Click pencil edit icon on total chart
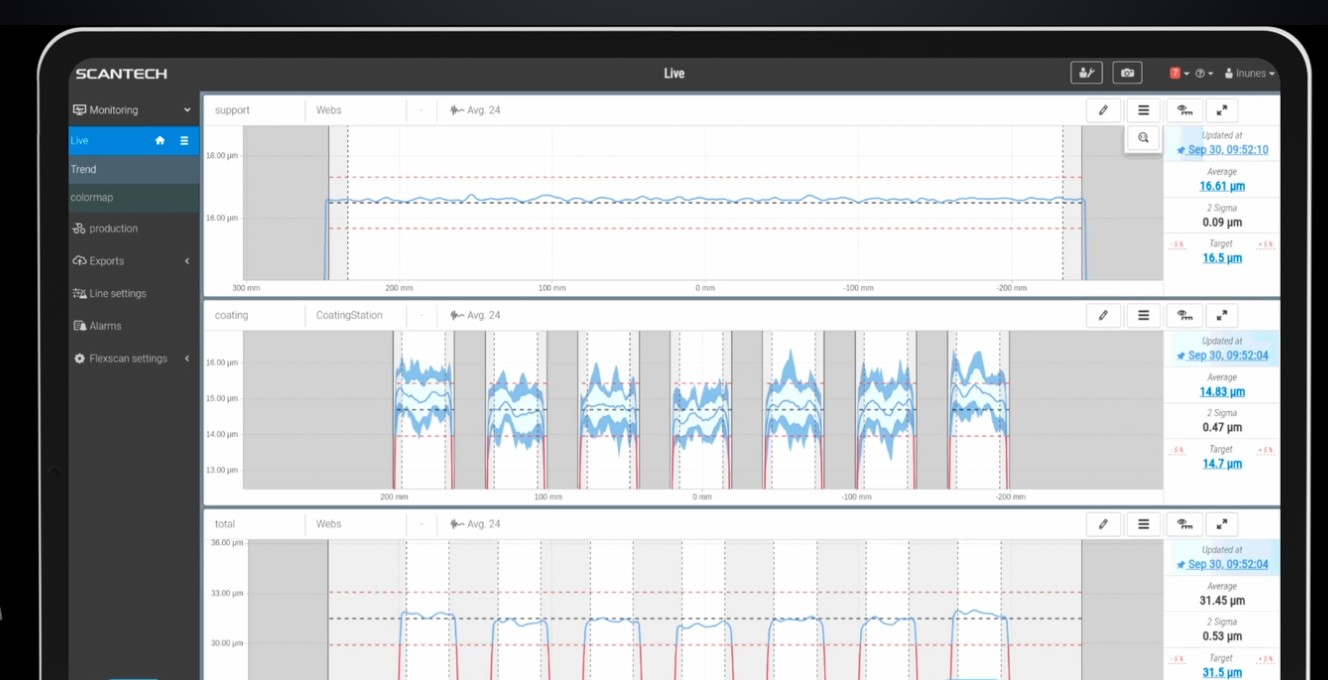 tap(1103, 524)
